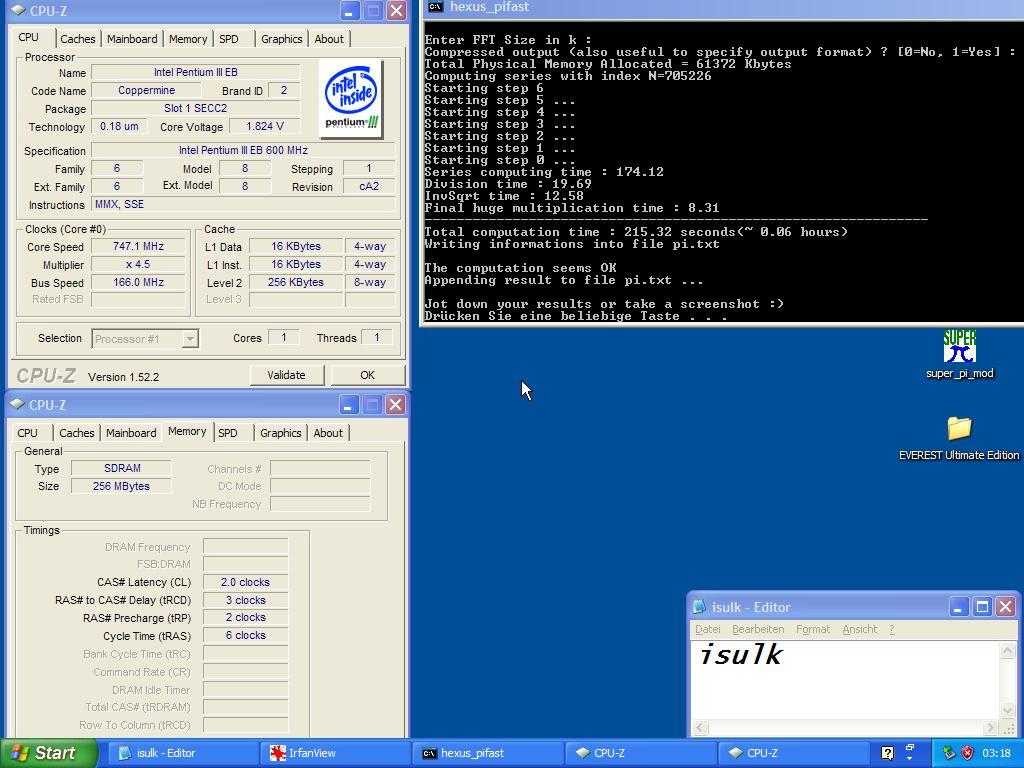Click the Core Speed value '747.1 MHz'
1024x768 pixels.
[138, 246]
